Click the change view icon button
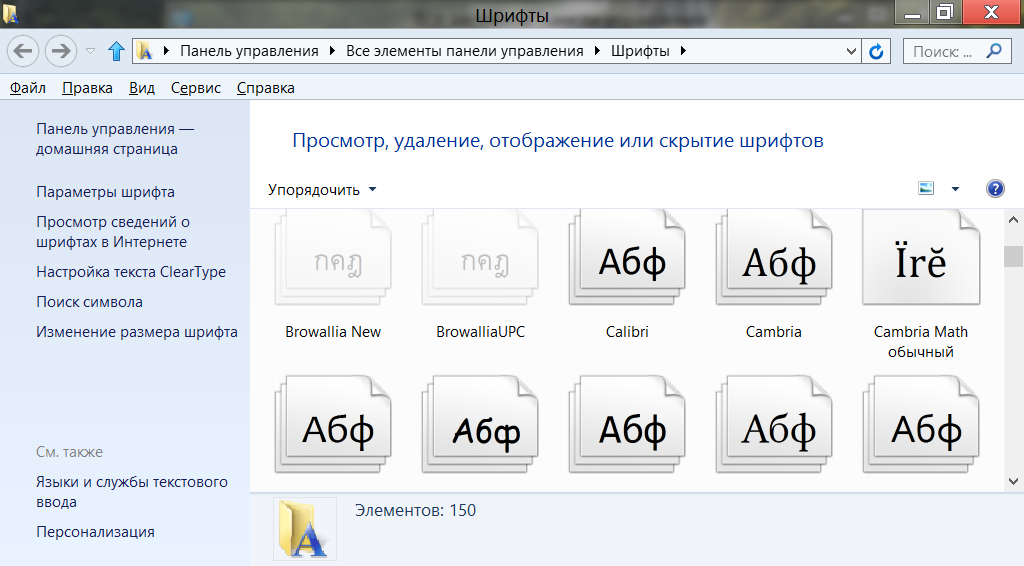The height and width of the screenshot is (566, 1024). (x=926, y=189)
